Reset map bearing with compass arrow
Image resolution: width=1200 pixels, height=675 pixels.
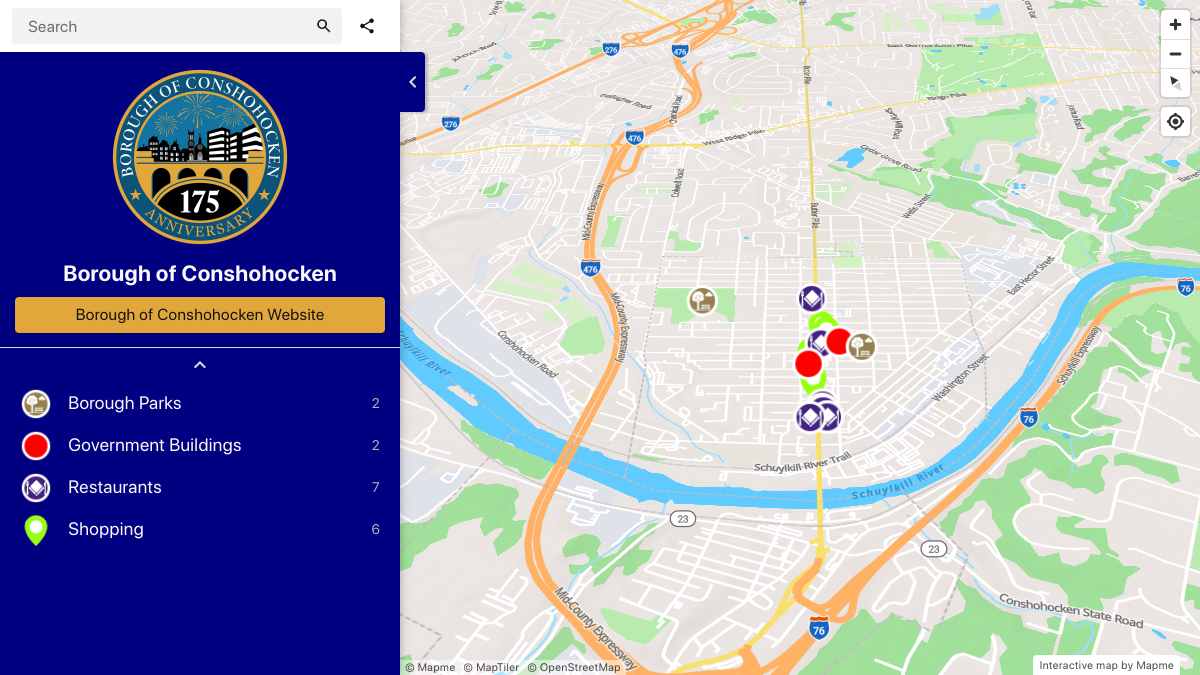pyautogui.click(x=1175, y=83)
